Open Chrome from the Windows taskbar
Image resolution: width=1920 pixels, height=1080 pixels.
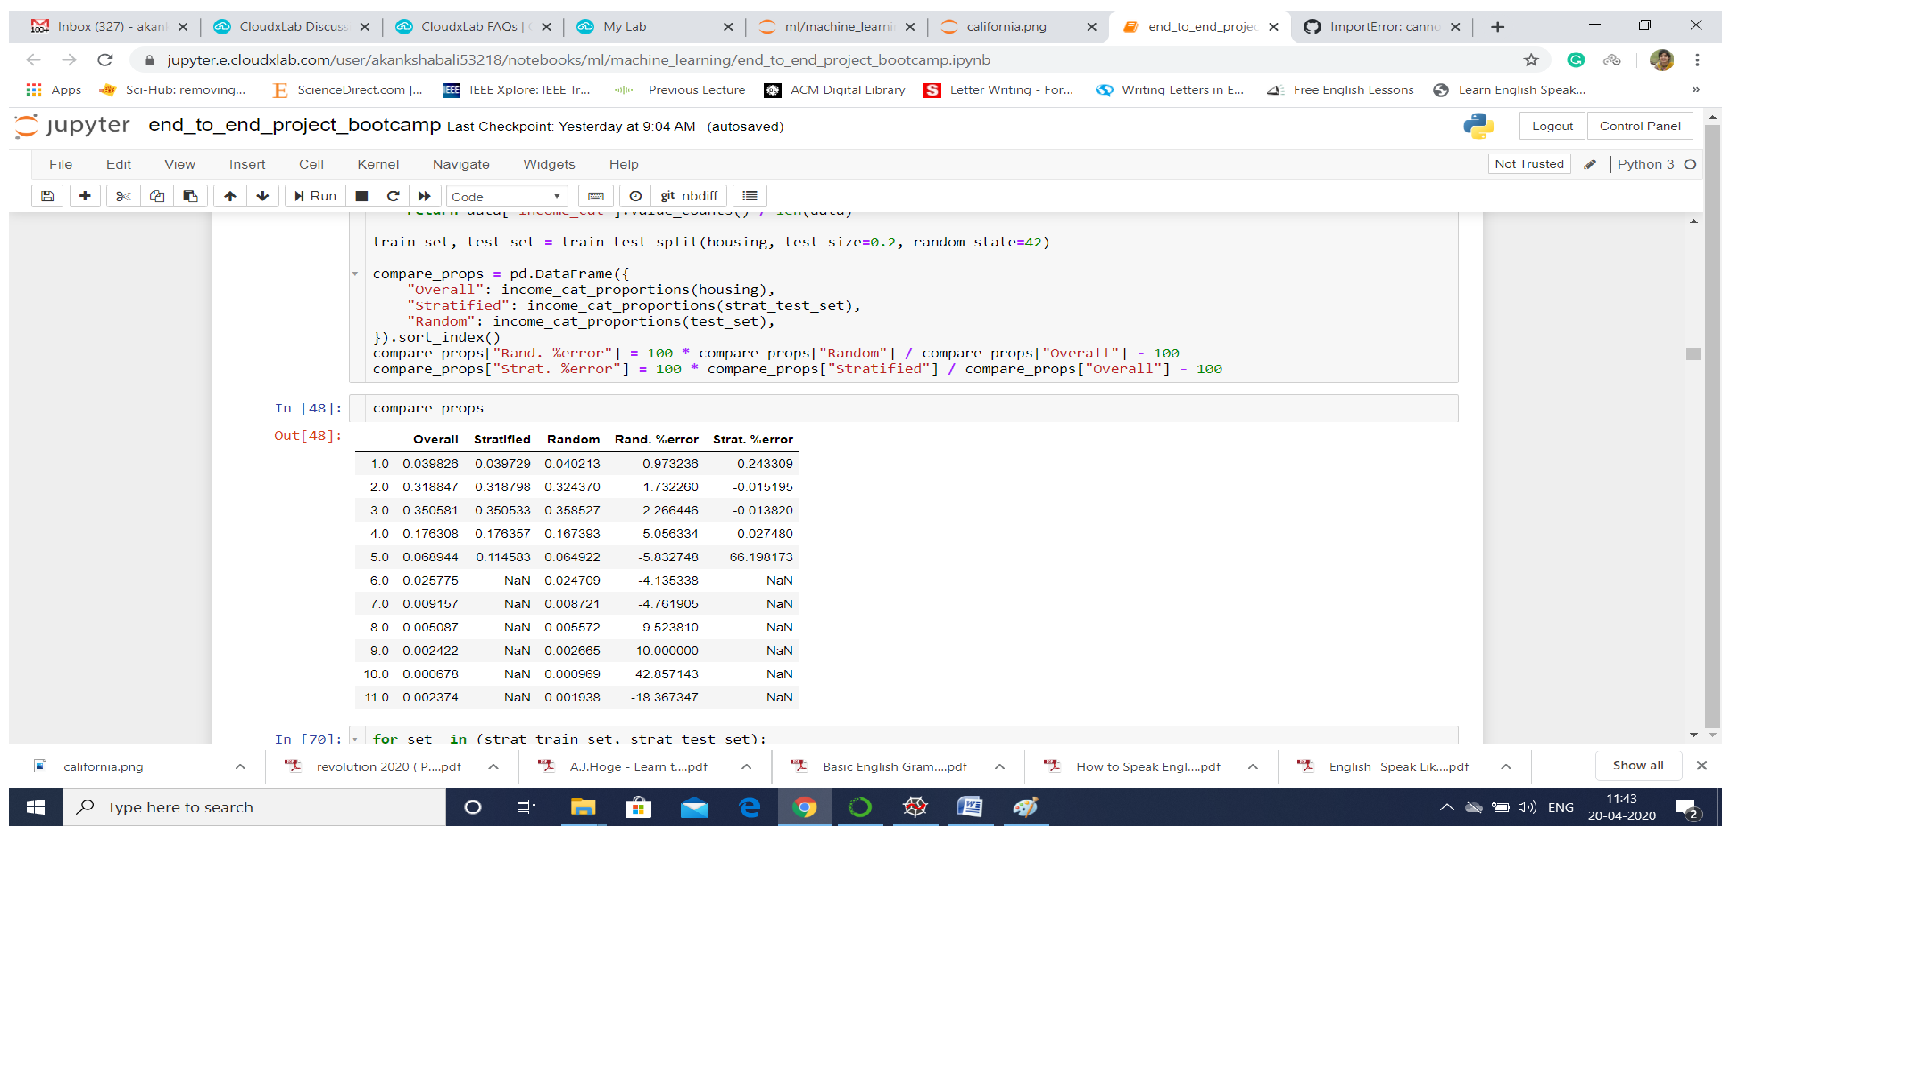804,807
